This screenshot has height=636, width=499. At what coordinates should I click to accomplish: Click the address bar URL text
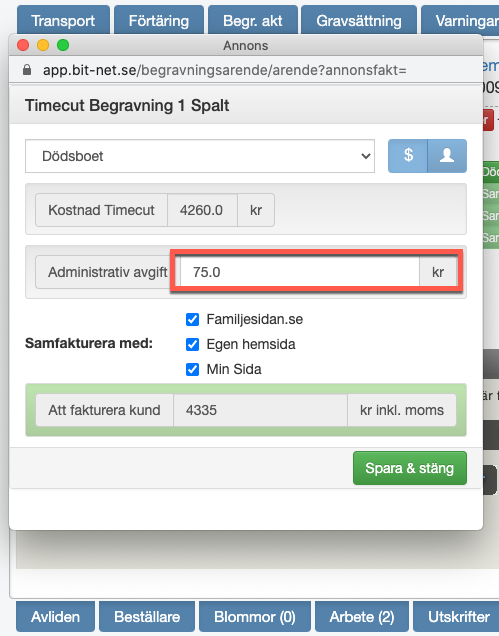coord(225,70)
